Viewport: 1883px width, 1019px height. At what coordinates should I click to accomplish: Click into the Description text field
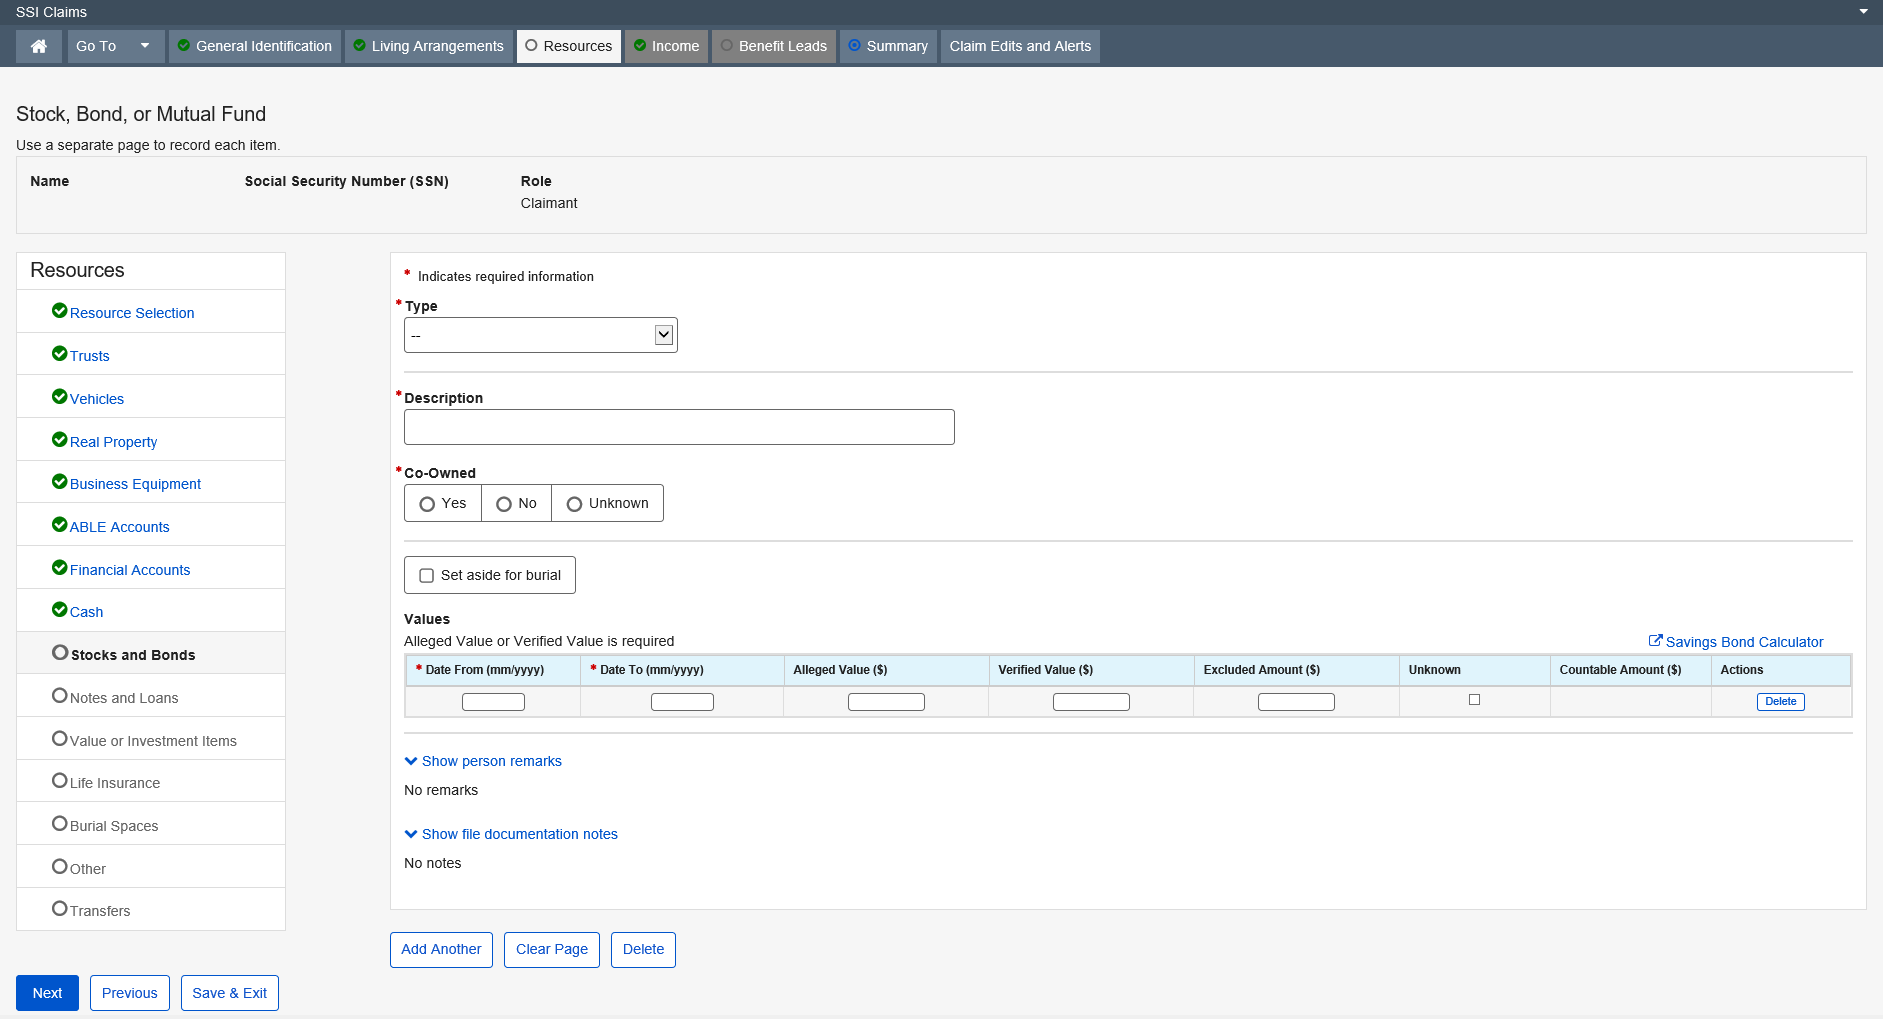click(x=679, y=427)
